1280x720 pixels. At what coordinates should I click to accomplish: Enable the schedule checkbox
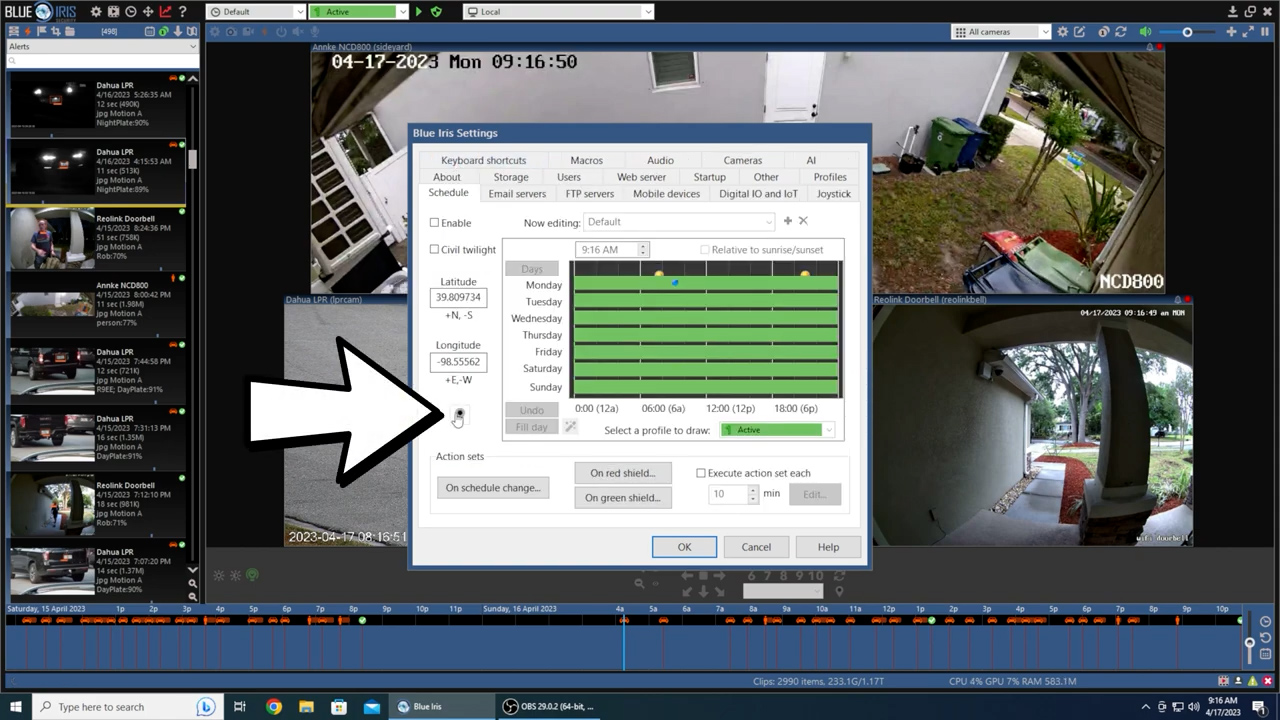[434, 223]
